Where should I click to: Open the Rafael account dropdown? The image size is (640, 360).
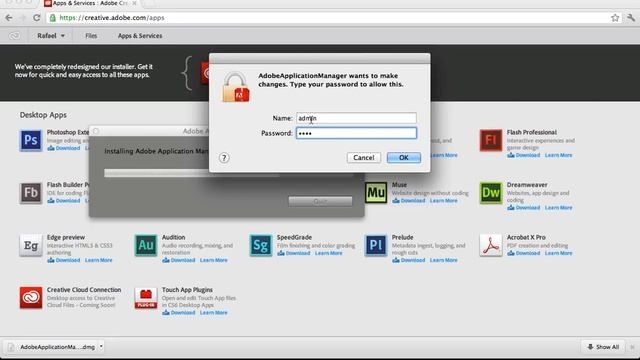point(51,36)
